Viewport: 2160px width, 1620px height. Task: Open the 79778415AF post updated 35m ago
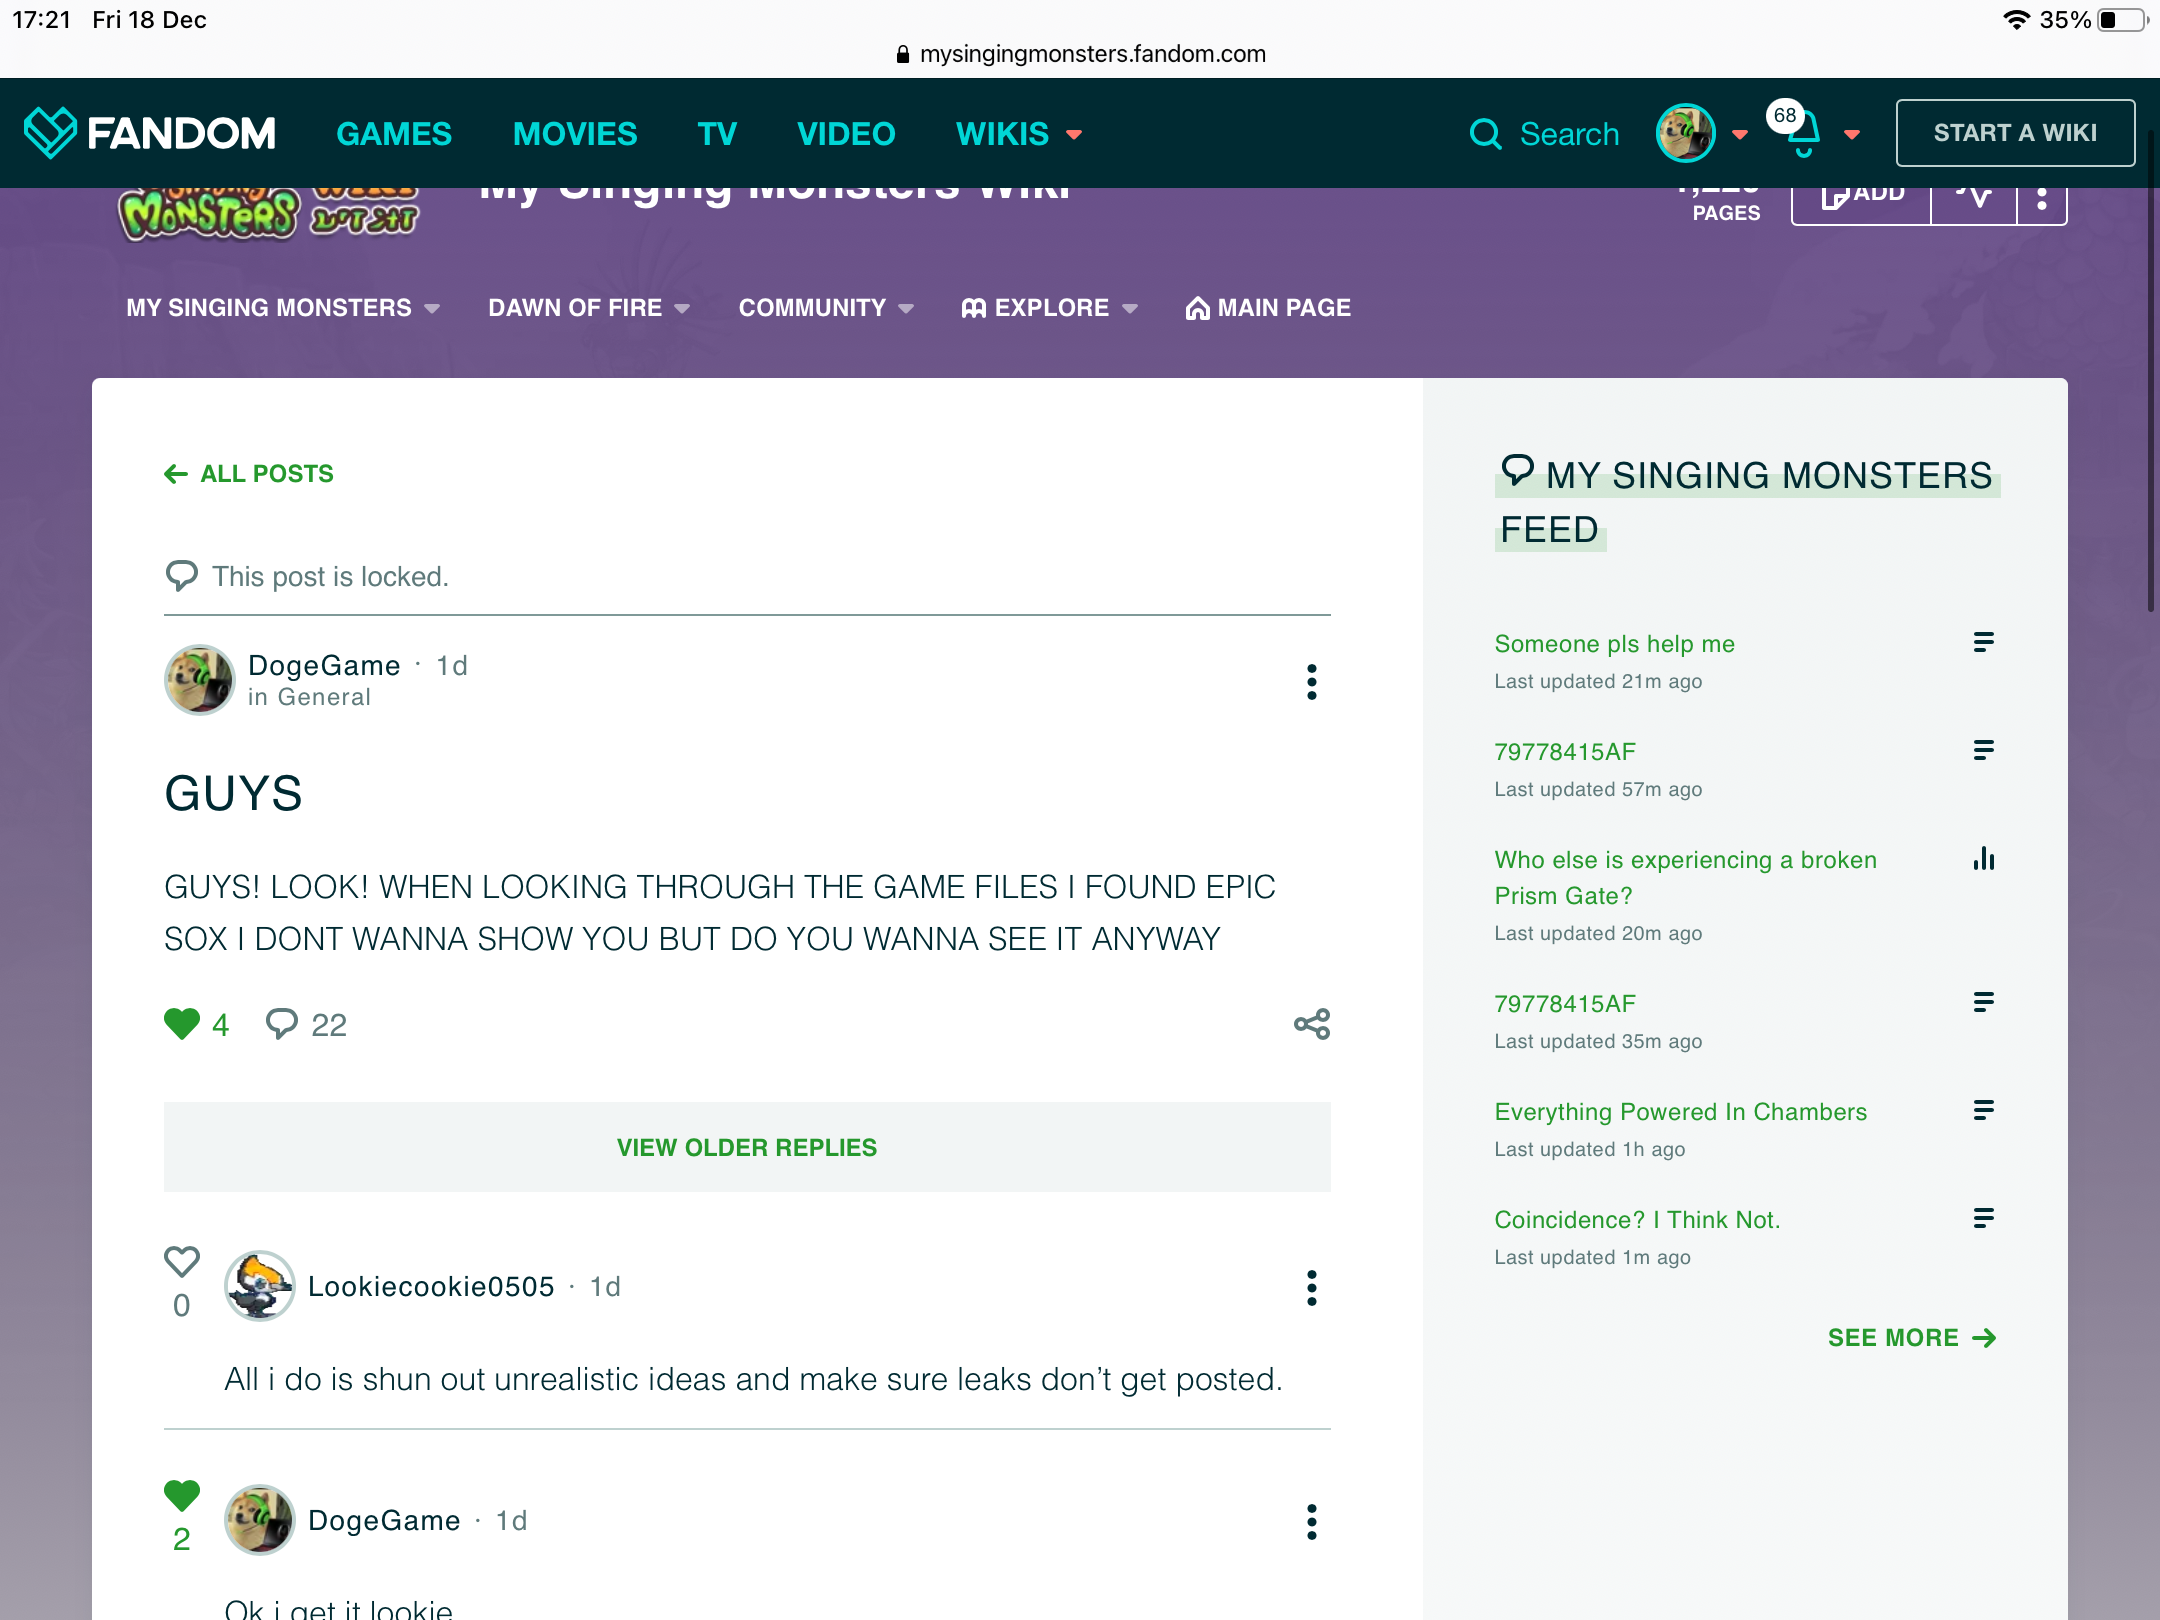(1565, 1004)
